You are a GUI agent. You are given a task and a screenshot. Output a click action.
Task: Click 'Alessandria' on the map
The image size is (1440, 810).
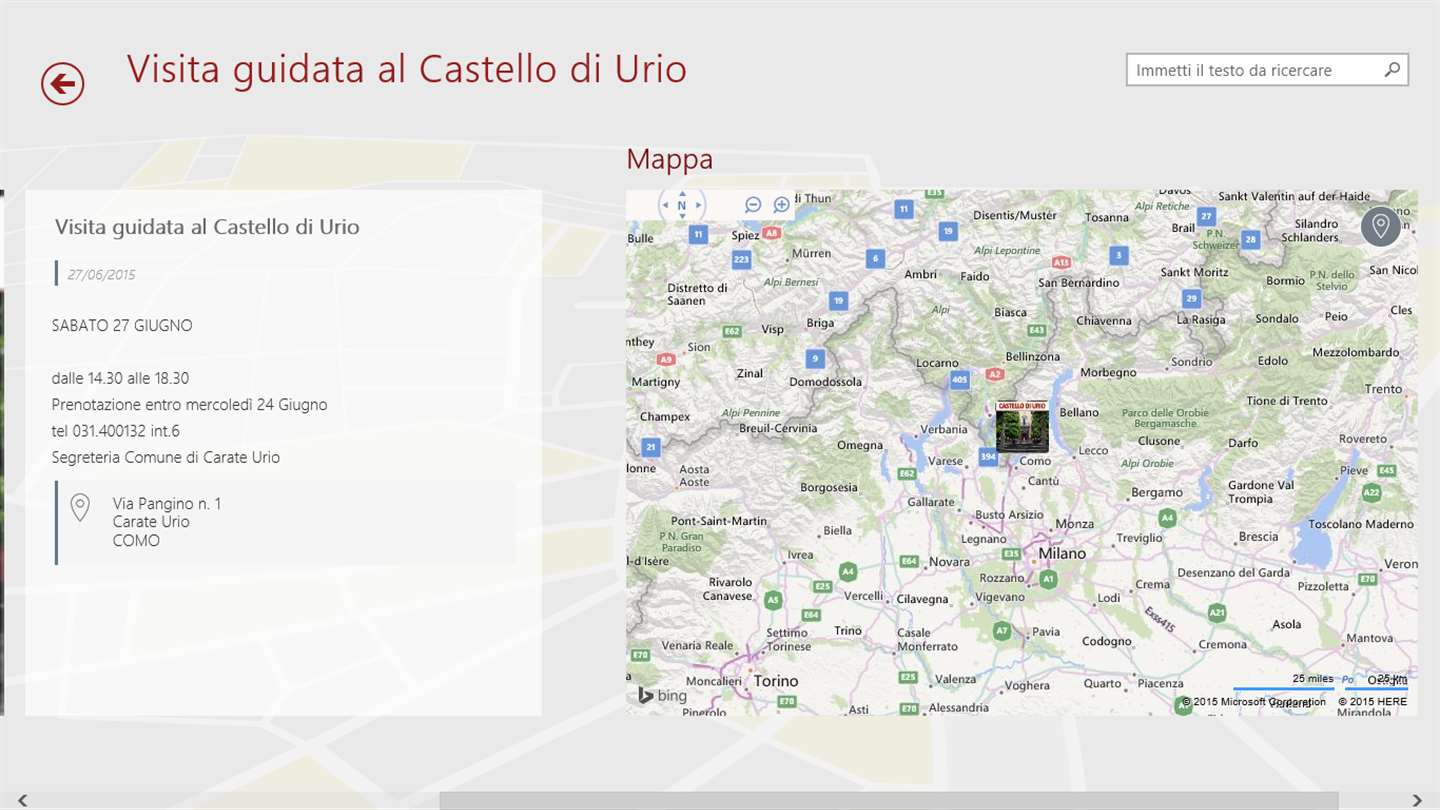pyautogui.click(x=958, y=708)
